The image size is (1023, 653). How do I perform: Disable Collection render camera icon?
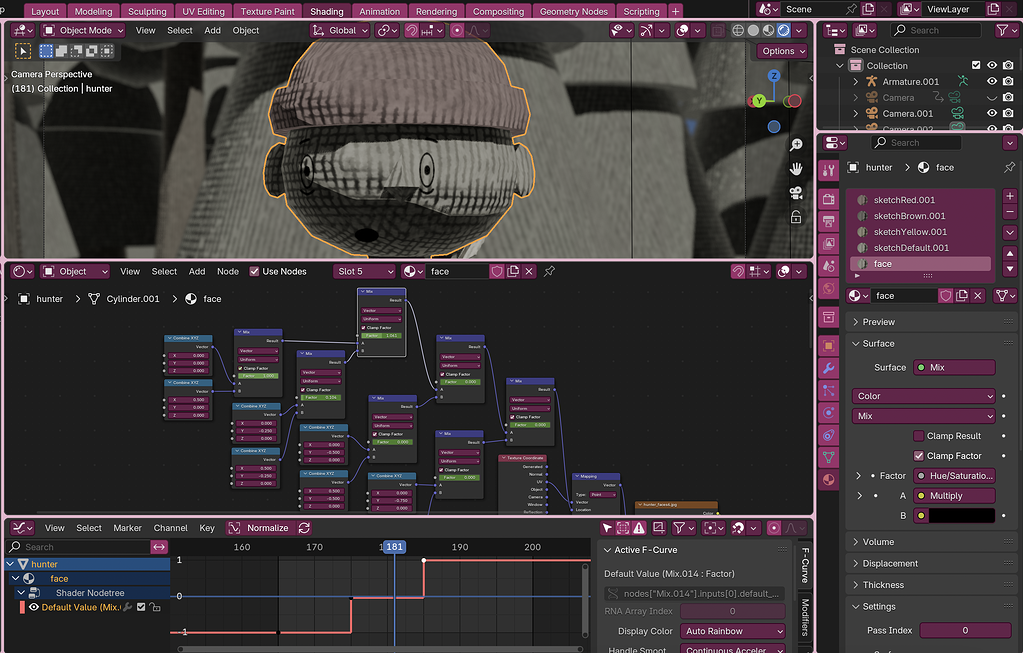pyautogui.click(x=1008, y=65)
